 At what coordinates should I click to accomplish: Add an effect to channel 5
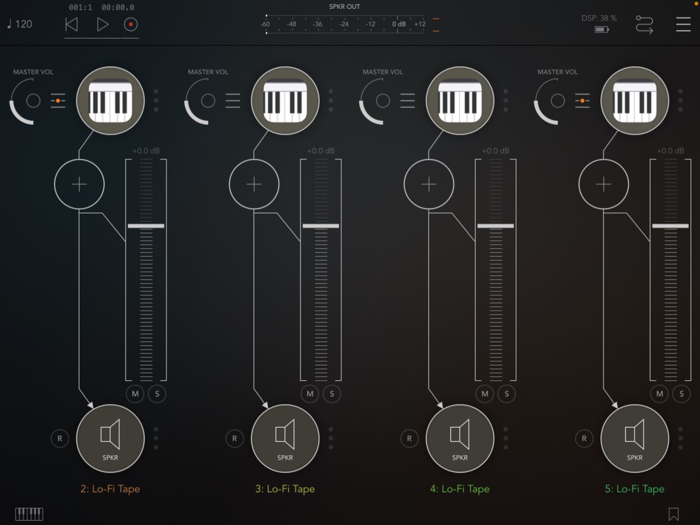point(604,184)
